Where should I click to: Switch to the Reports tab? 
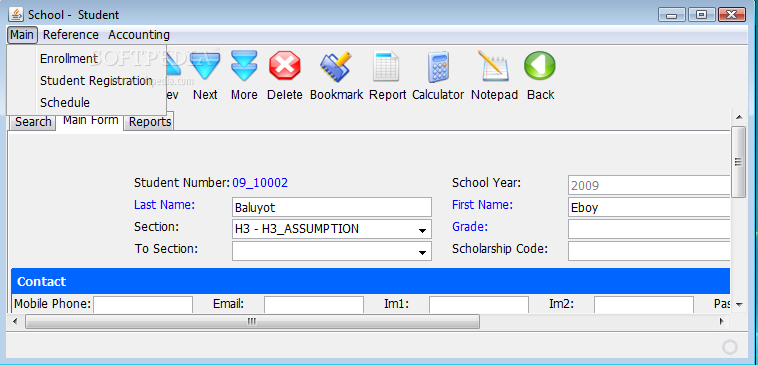pyautogui.click(x=150, y=122)
